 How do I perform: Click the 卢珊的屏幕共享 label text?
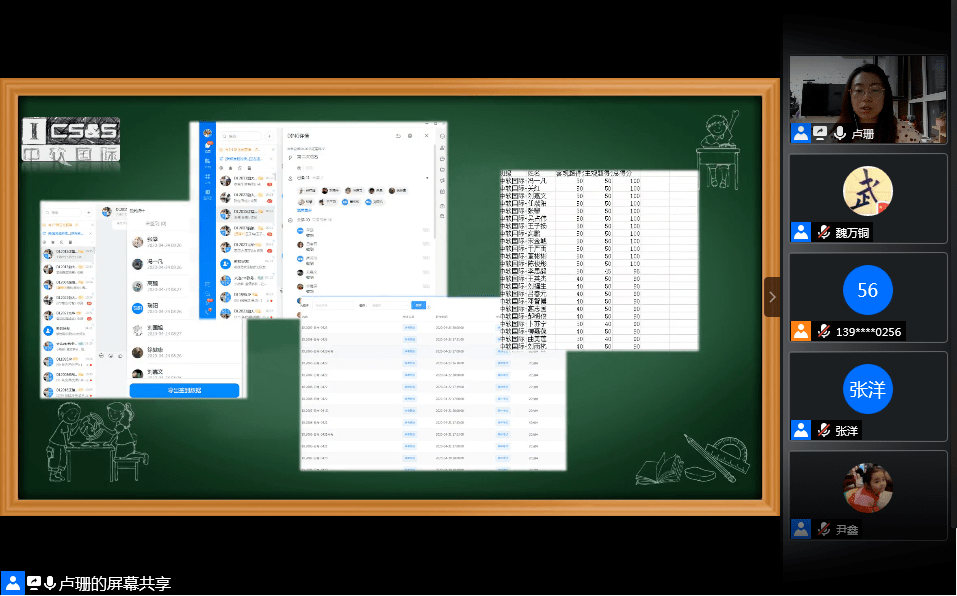click(x=115, y=583)
